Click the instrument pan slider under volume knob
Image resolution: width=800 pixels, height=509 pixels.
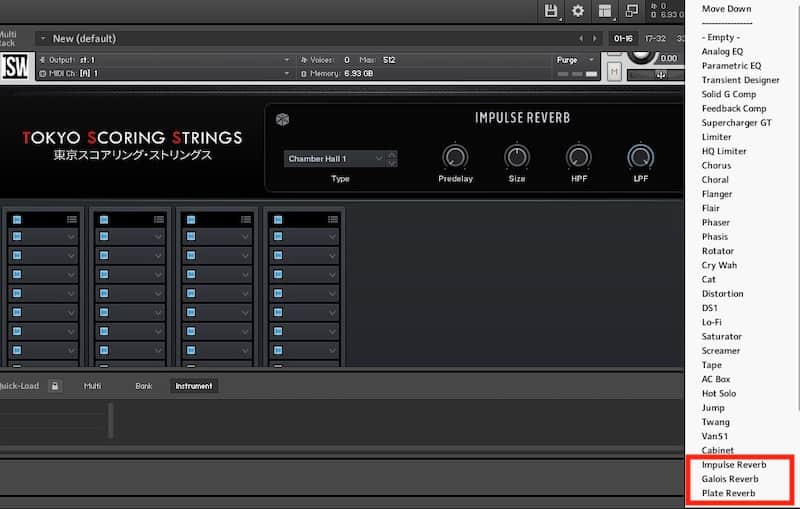click(x=656, y=75)
